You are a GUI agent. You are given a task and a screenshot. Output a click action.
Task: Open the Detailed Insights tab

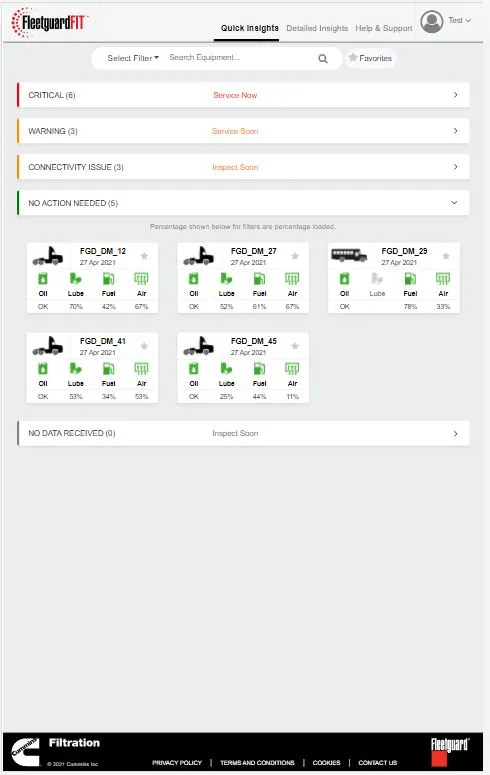[317, 28]
